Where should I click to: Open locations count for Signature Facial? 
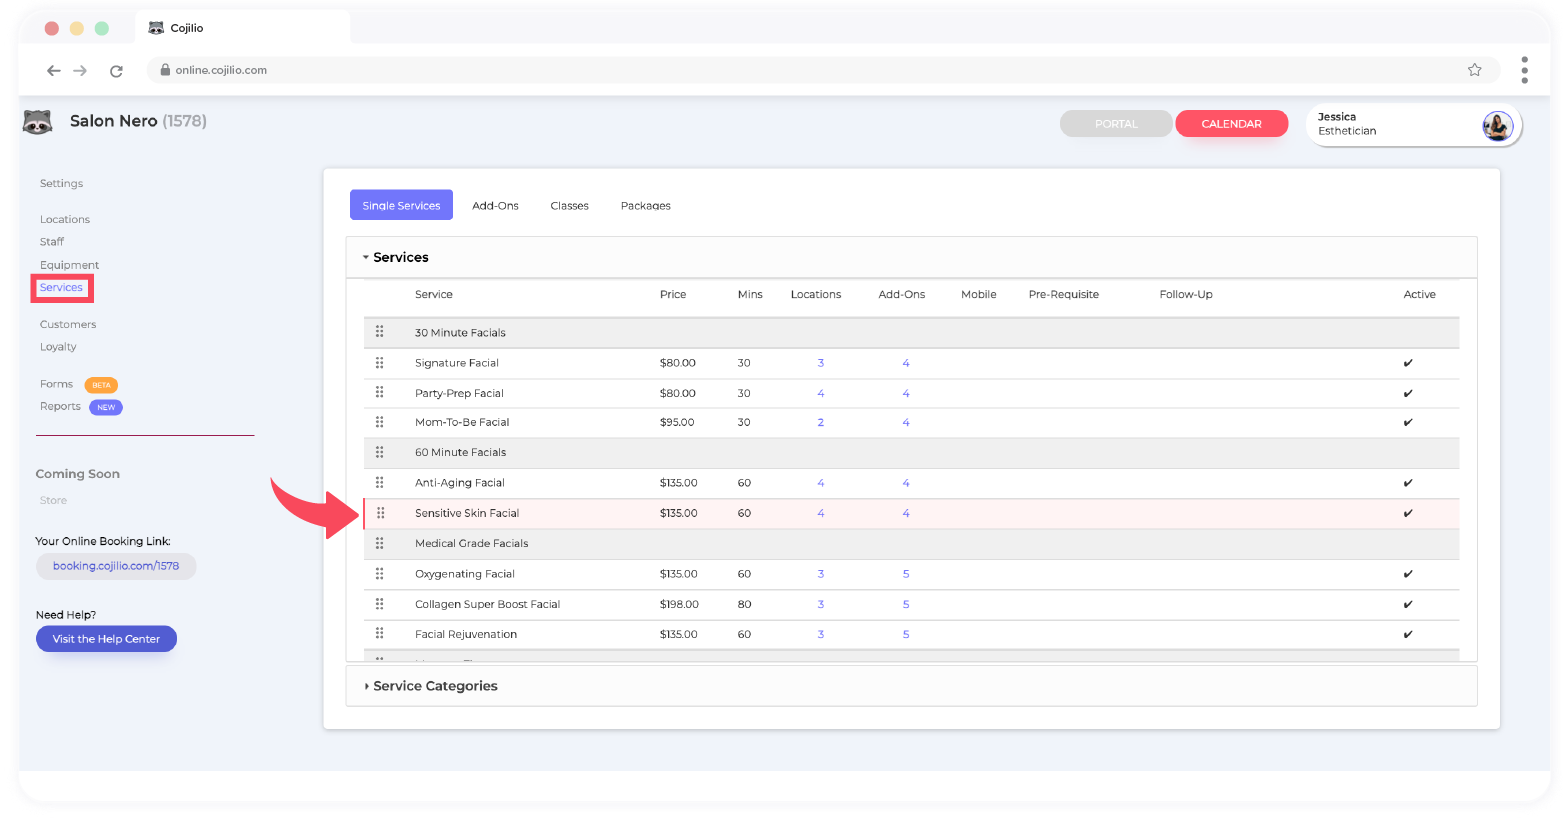coord(820,363)
